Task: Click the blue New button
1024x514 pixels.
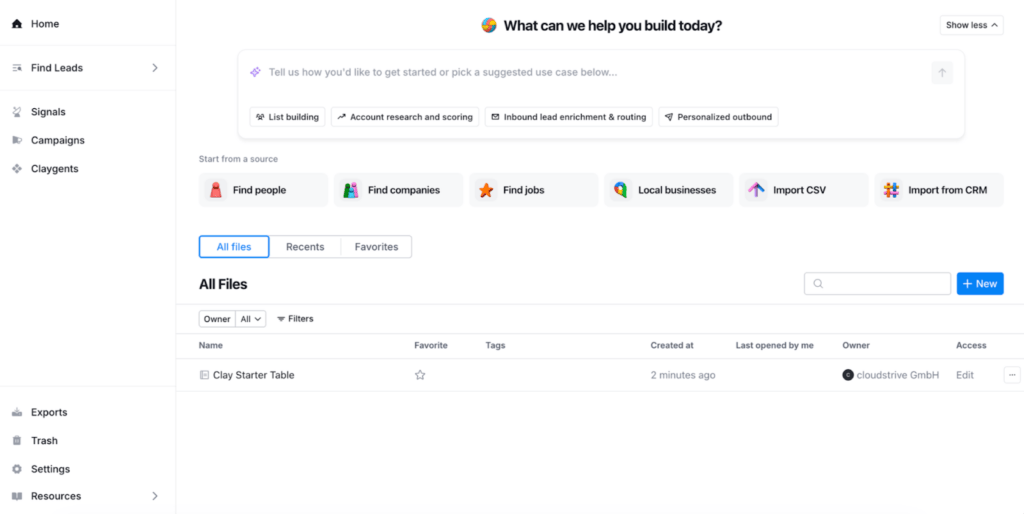Action: [979, 284]
